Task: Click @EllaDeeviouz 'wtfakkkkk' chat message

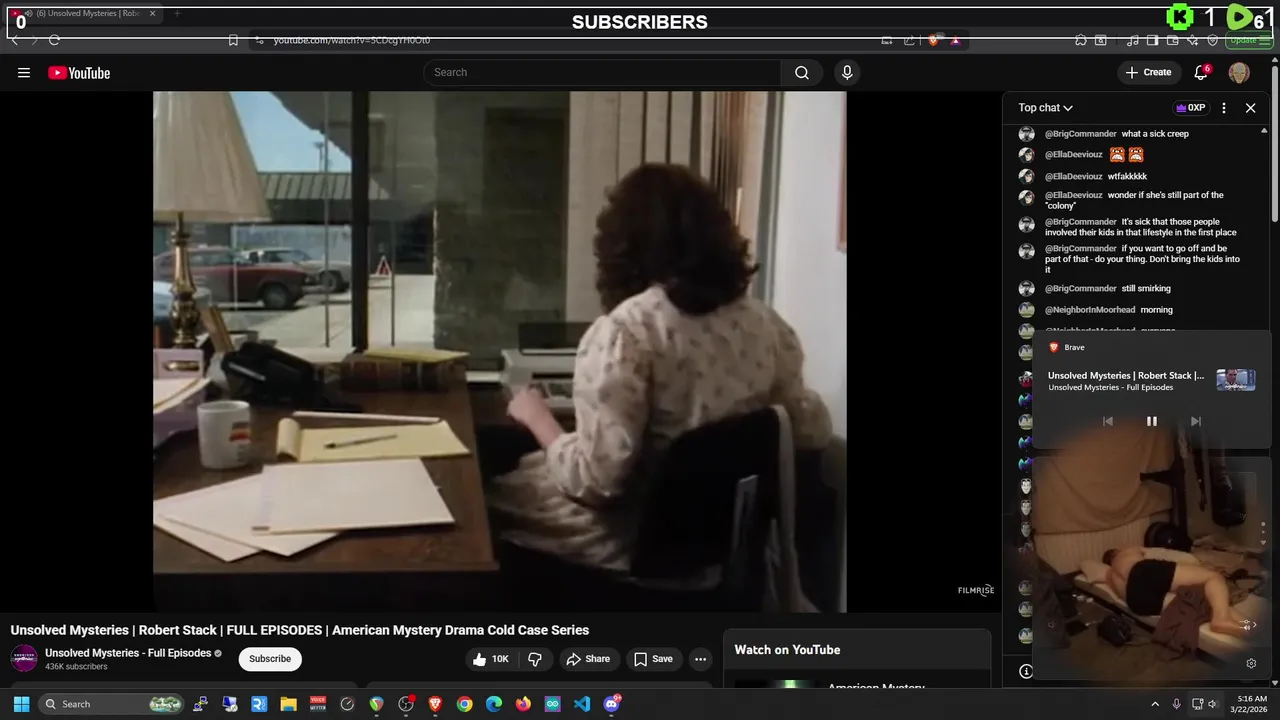Action: tap(1127, 176)
